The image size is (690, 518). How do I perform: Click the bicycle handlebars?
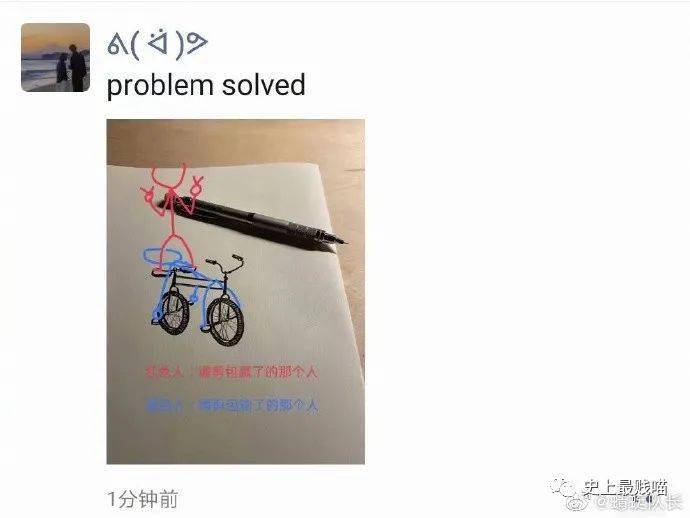tap(224, 261)
